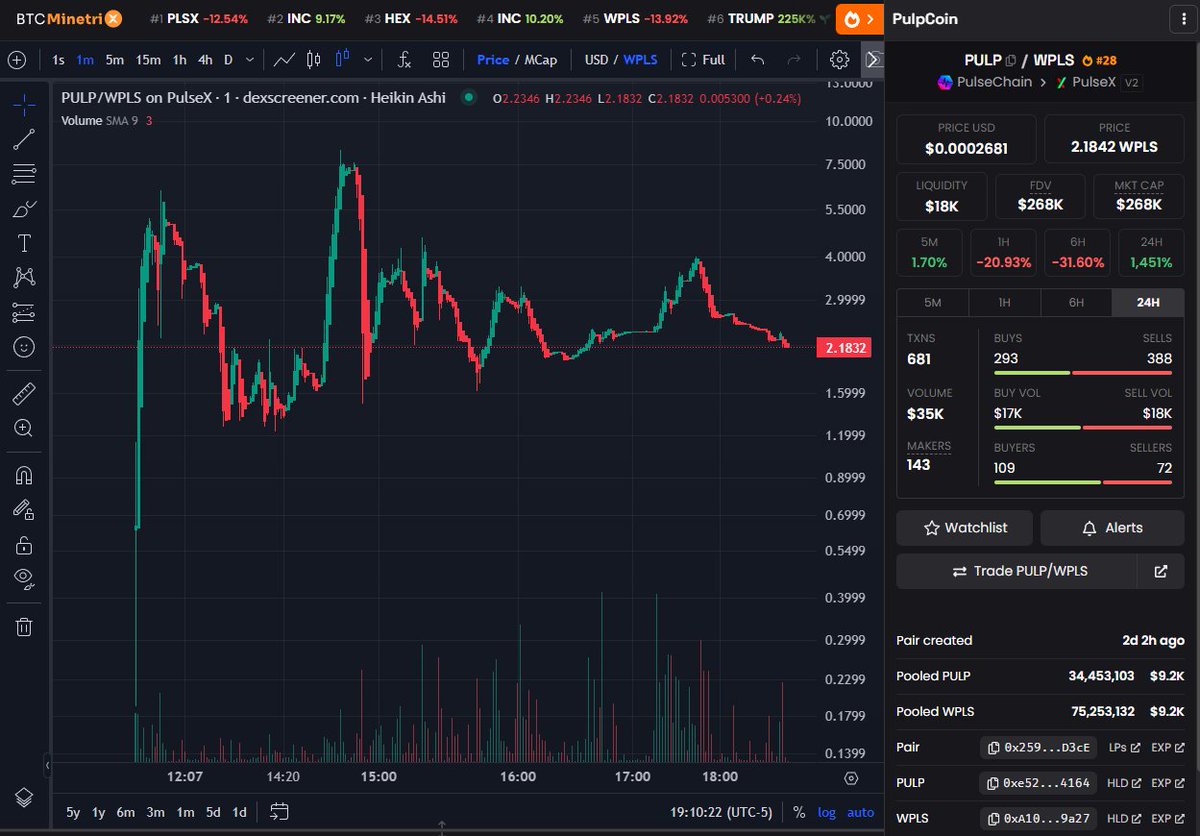This screenshot has height=836, width=1200.
Task: Copy Pair address 0x259...D3cE
Action: [1038, 747]
